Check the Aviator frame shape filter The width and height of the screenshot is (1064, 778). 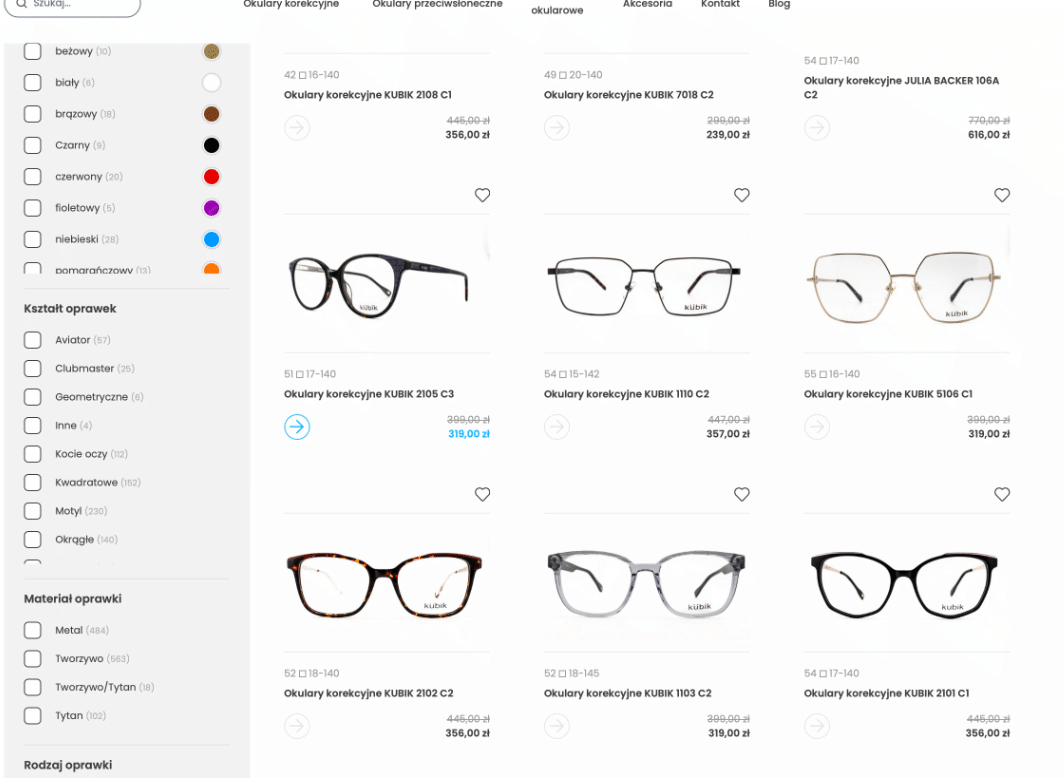point(33,340)
